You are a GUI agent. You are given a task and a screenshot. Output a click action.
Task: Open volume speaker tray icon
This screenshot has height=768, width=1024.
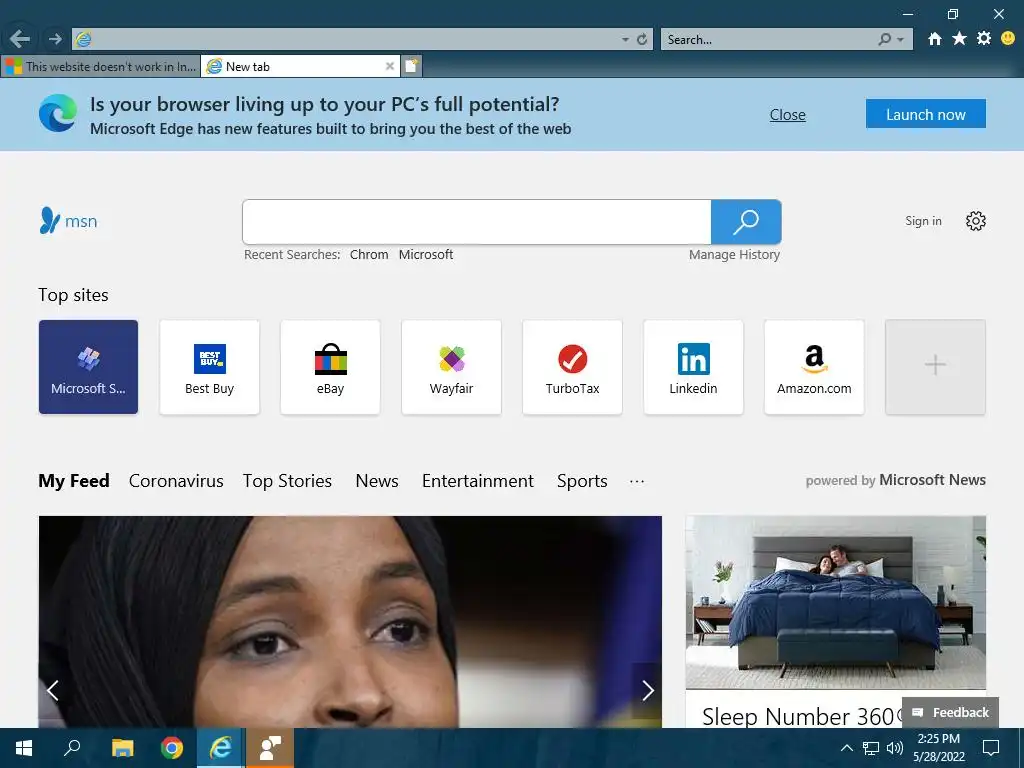(895, 748)
